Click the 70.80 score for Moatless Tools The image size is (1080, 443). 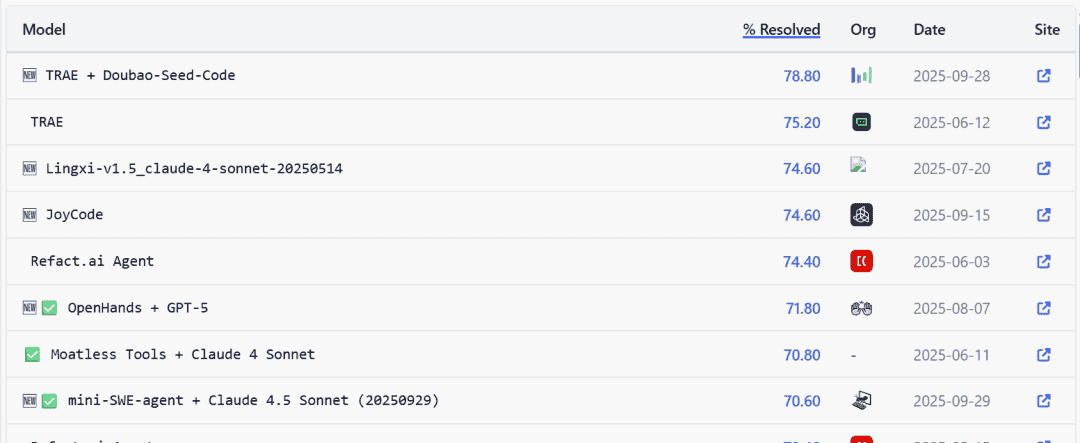801,355
